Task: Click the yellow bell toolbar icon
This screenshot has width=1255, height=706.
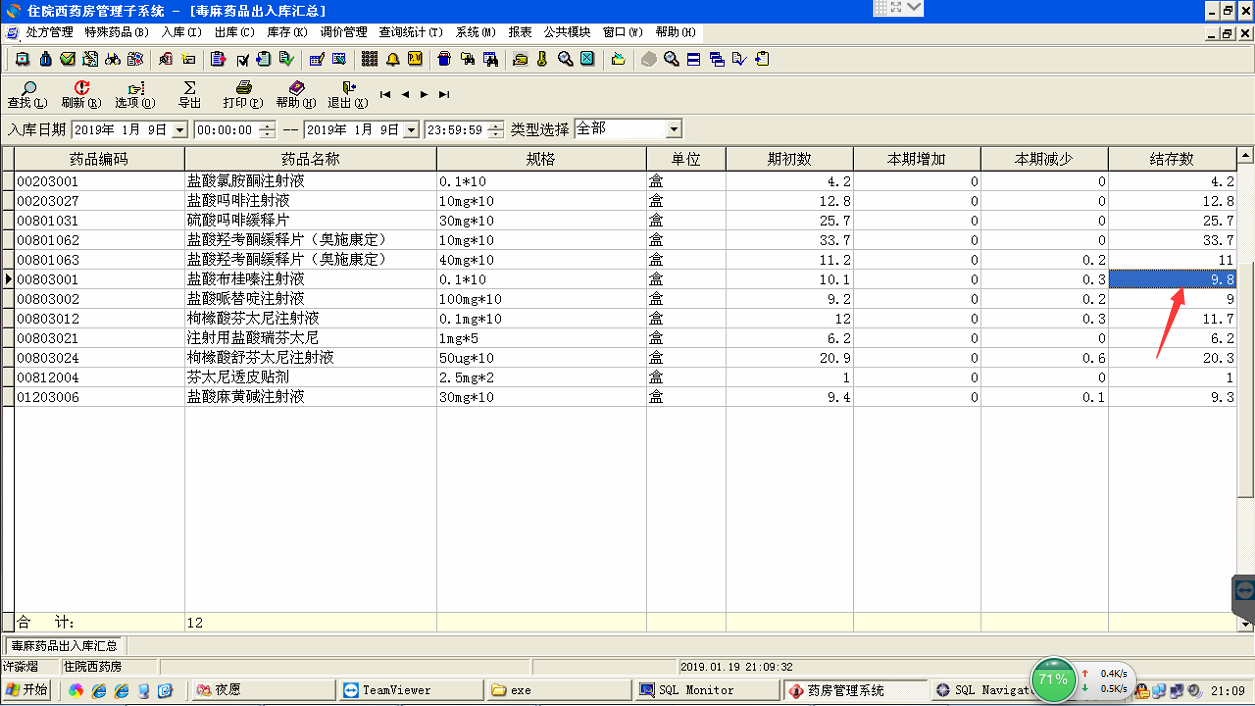Action: 393,59
